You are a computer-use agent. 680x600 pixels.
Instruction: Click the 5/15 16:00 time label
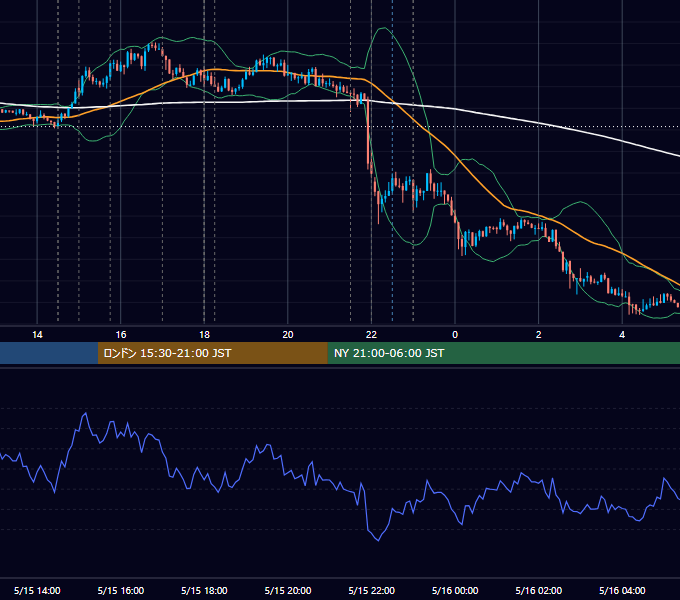121,590
